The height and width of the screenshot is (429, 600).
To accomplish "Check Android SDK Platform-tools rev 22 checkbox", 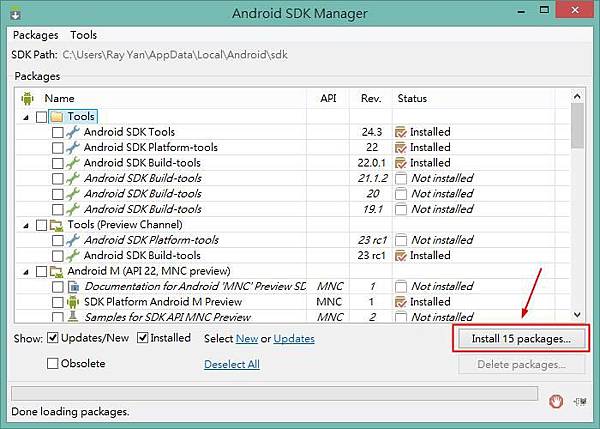I will tap(58, 148).
